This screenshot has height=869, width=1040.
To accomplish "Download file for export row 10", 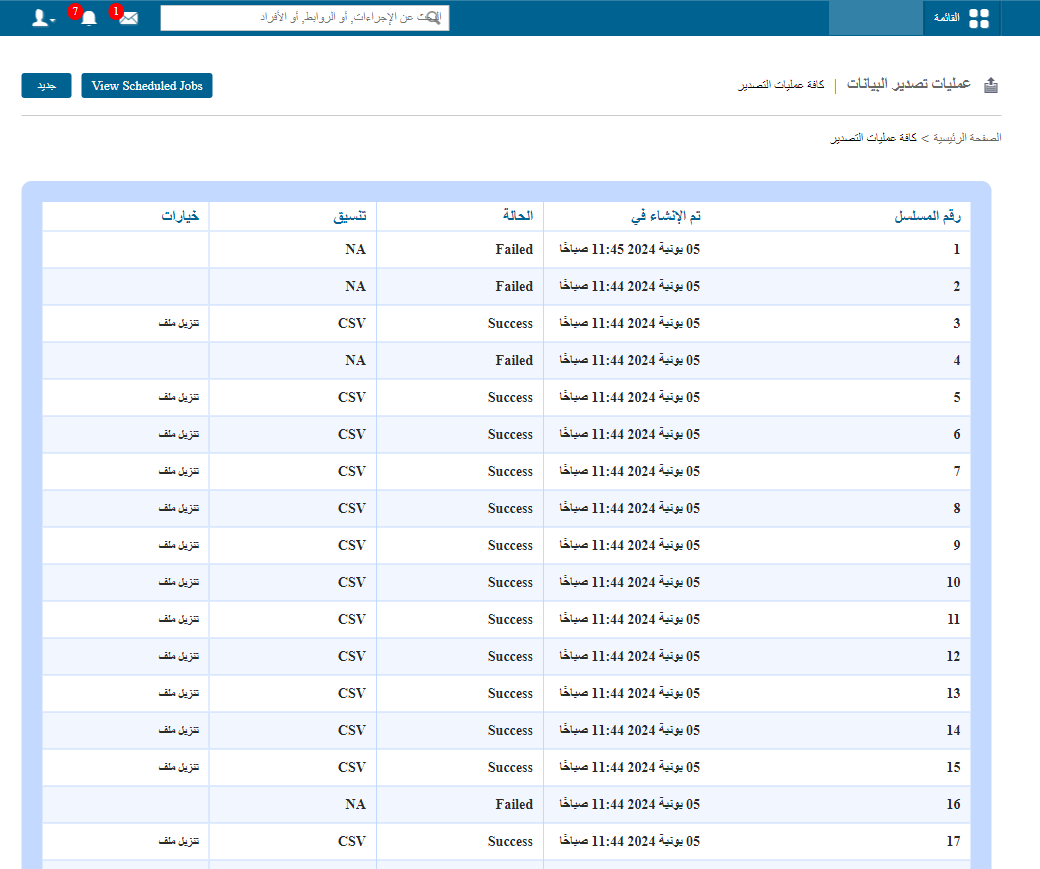I will pyautogui.click(x=178, y=582).
